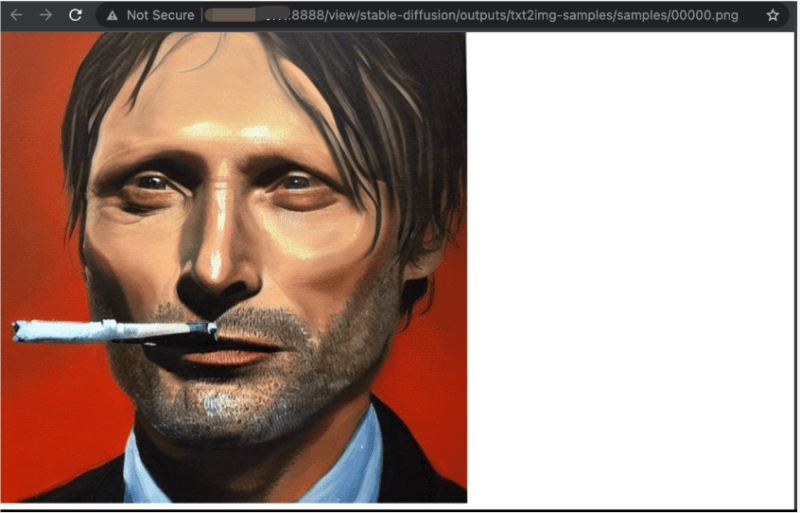Click the Not Secure warning triangle icon
The image size is (800, 513).
point(112,16)
